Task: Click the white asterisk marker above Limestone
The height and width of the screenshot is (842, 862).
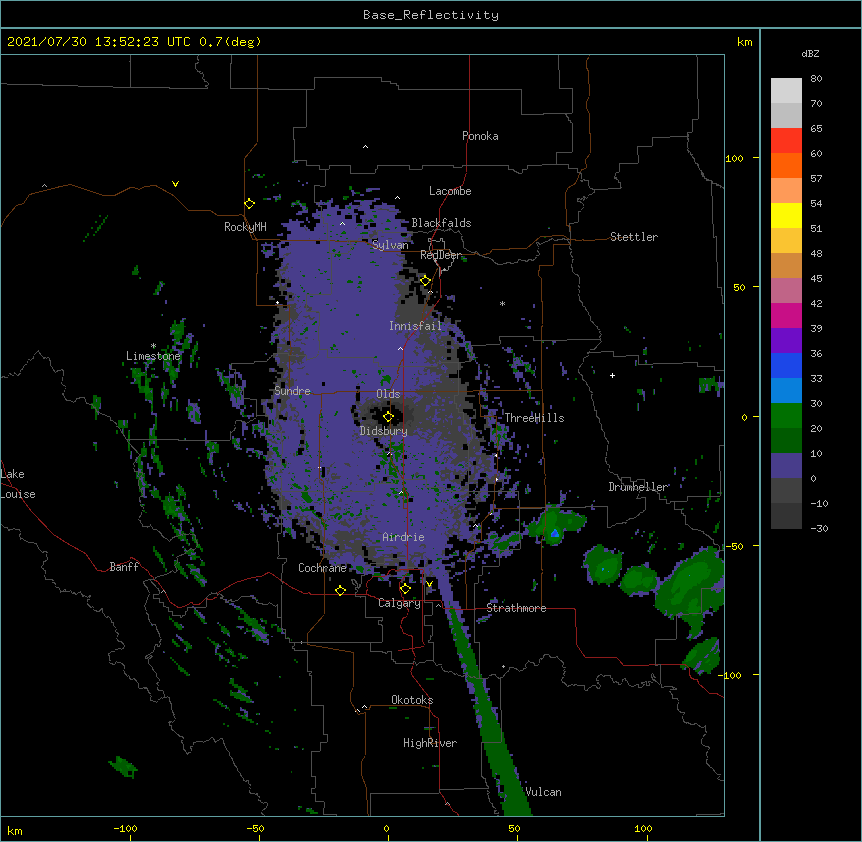Action: [x=153, y=346]
